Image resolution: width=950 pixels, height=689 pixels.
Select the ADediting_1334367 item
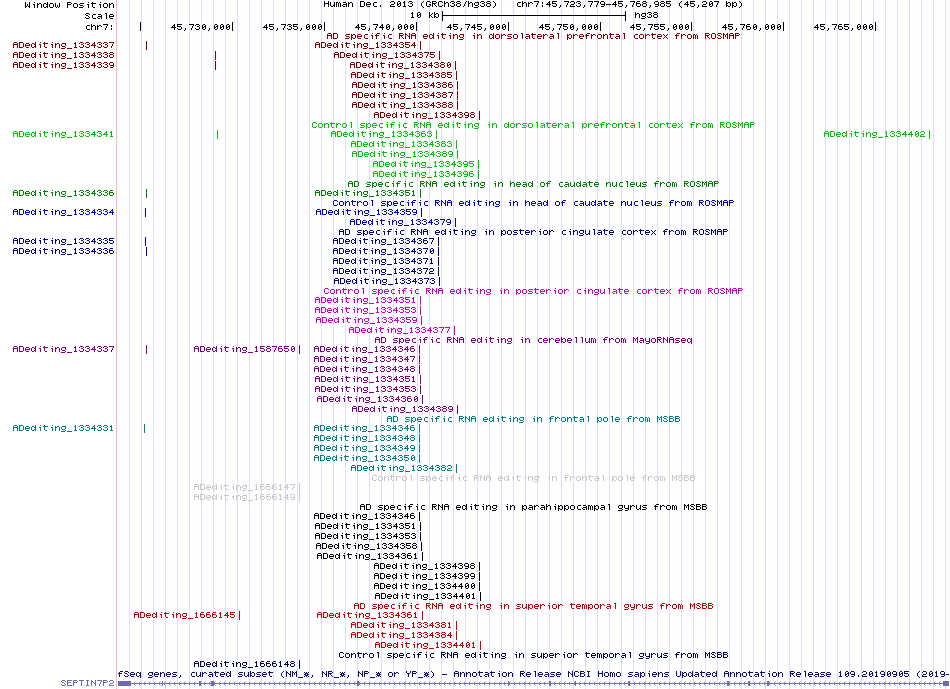pyautogui.click(x=384, y=241)
